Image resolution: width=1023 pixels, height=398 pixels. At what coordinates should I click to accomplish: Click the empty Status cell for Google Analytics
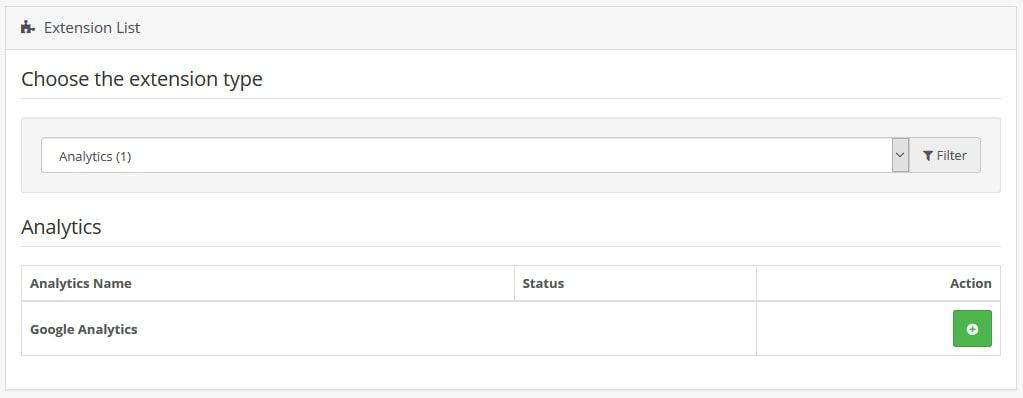click(635, 329)
